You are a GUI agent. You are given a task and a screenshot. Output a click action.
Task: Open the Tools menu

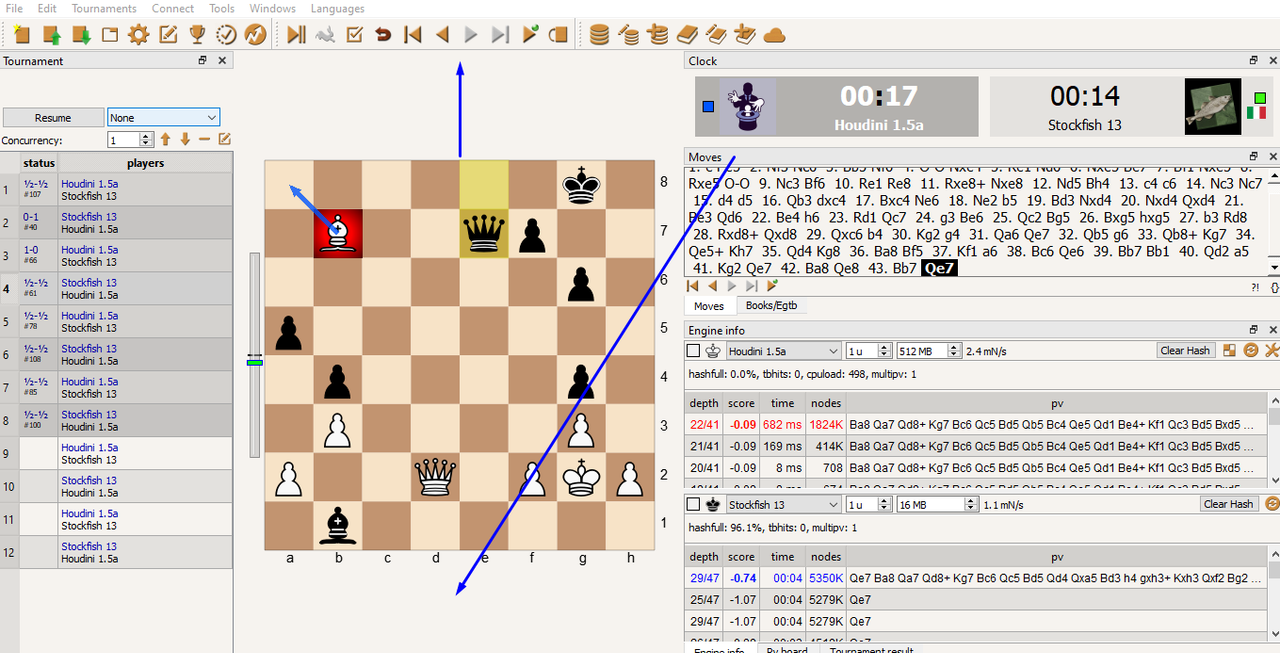(222, 8)
